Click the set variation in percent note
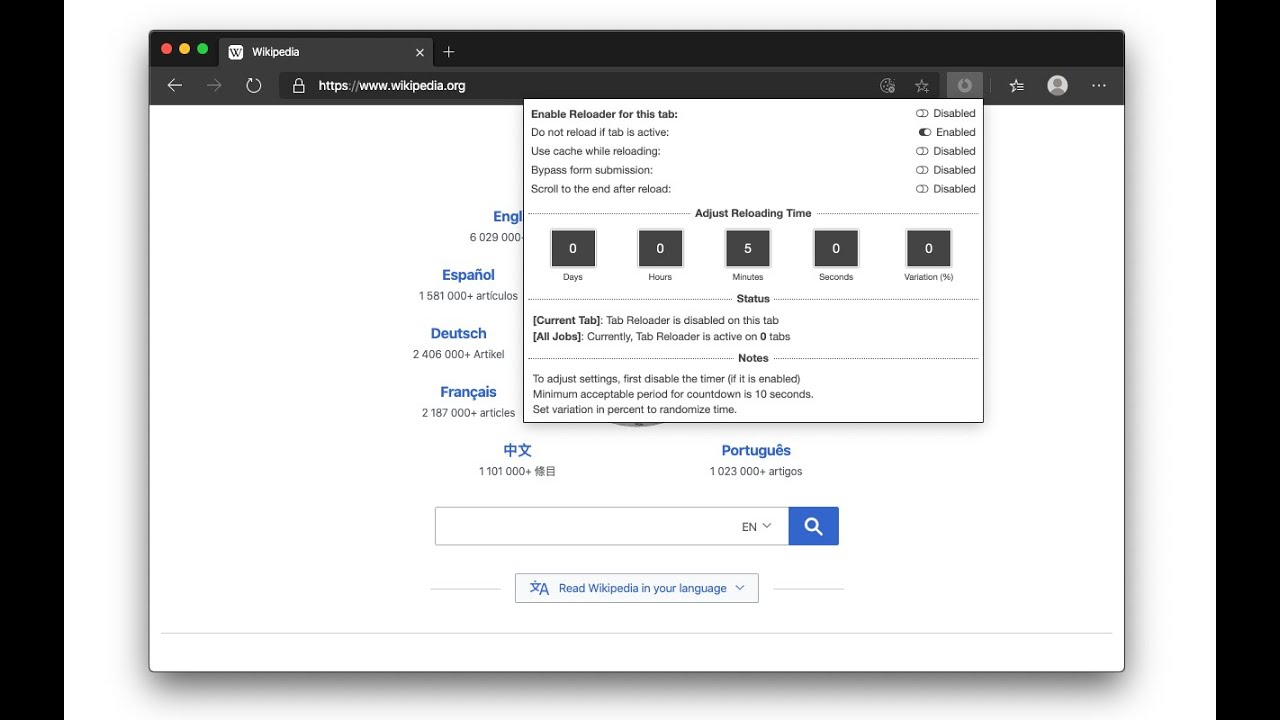The height and width of the screenshot is (720, 1280). click(x=634, y=409)
